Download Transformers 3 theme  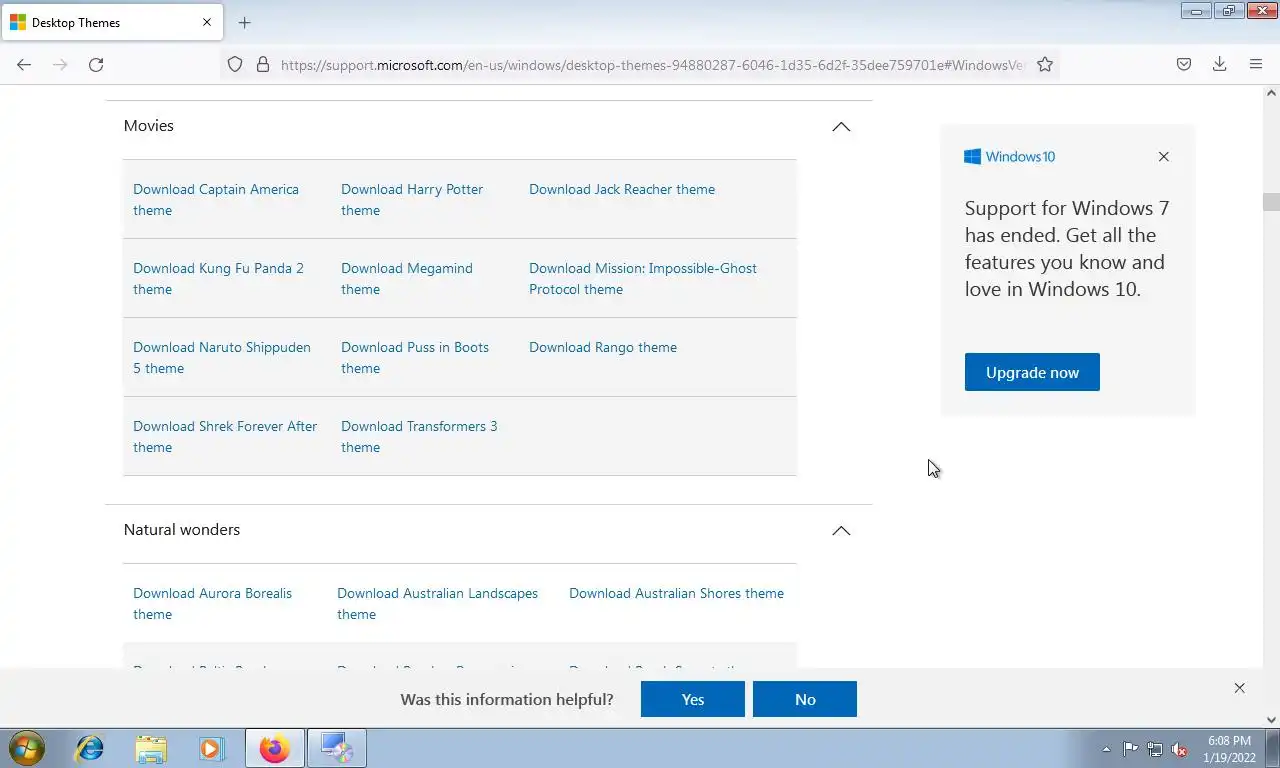[x=419, y=436]
